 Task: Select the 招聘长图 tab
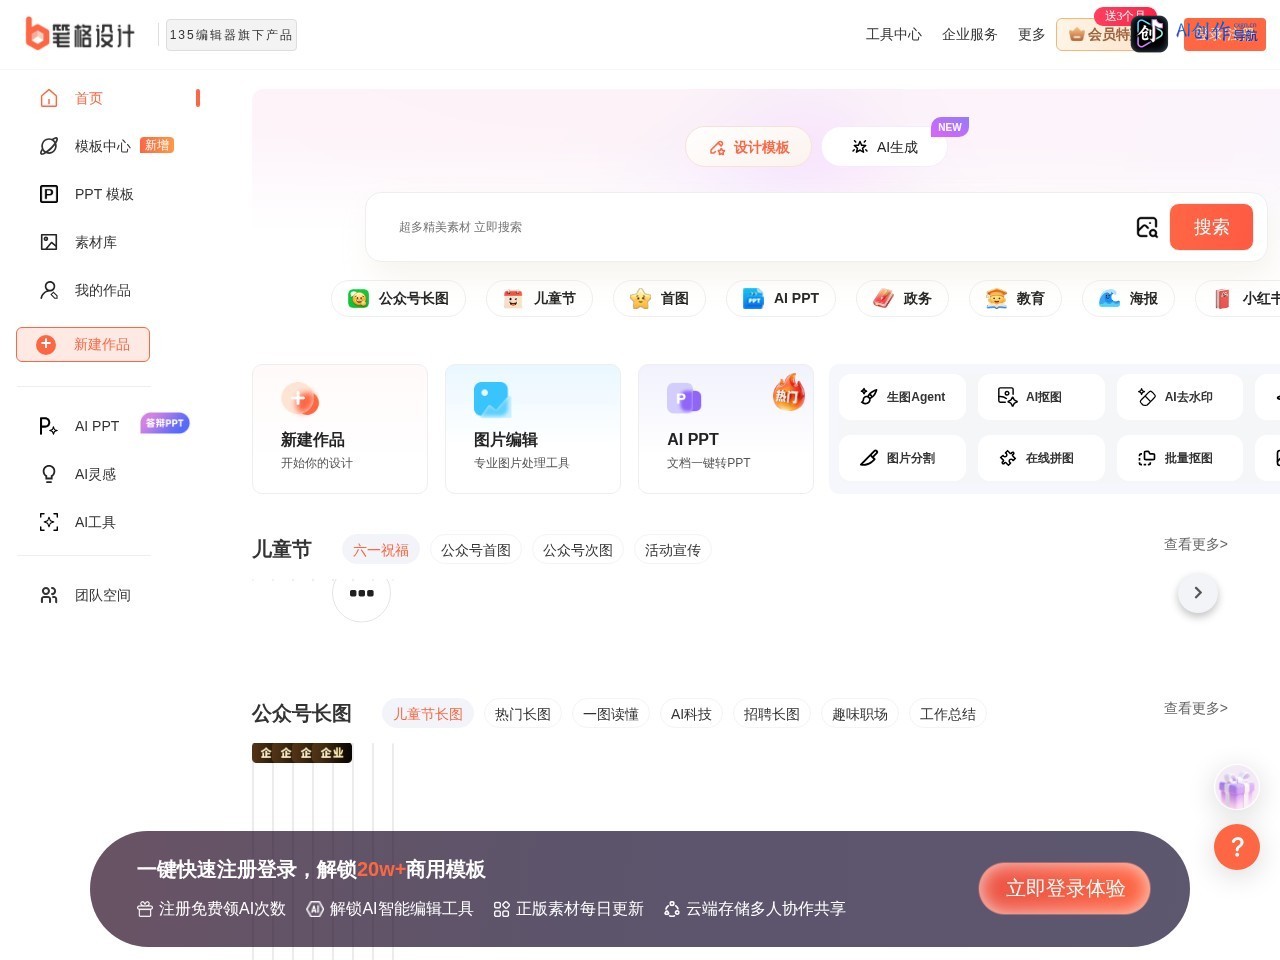(x=772, y=714)
